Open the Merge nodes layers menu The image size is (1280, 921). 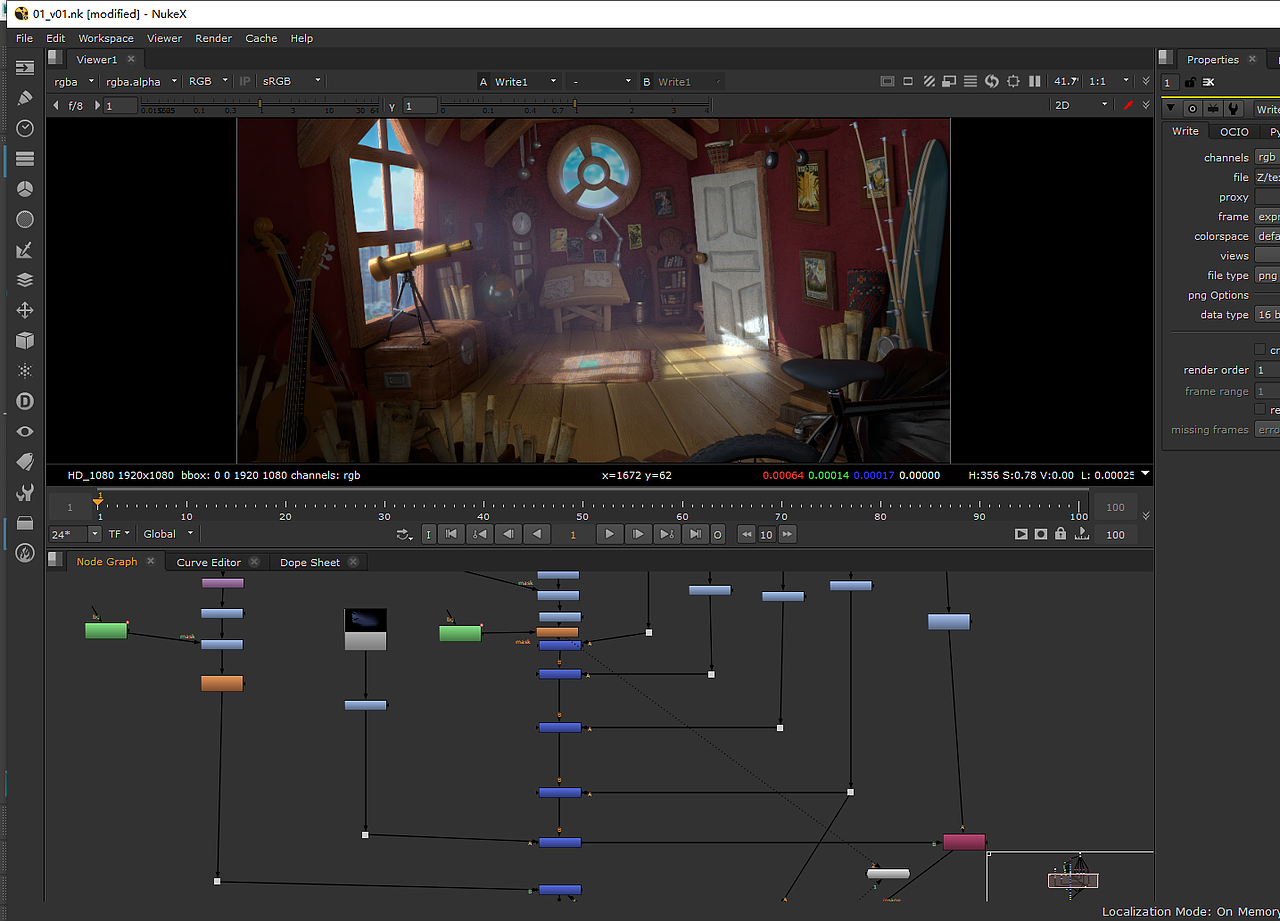(x=25, y=280)
